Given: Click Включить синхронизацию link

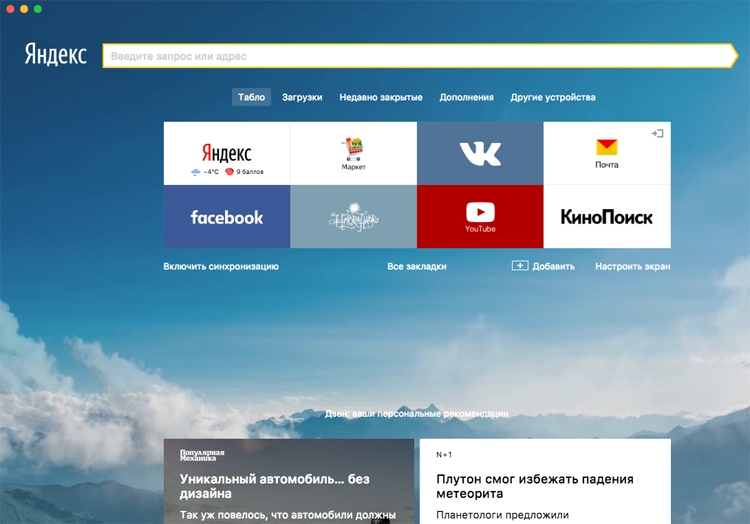Looking at the screenshot, I should tap(221, 266).
